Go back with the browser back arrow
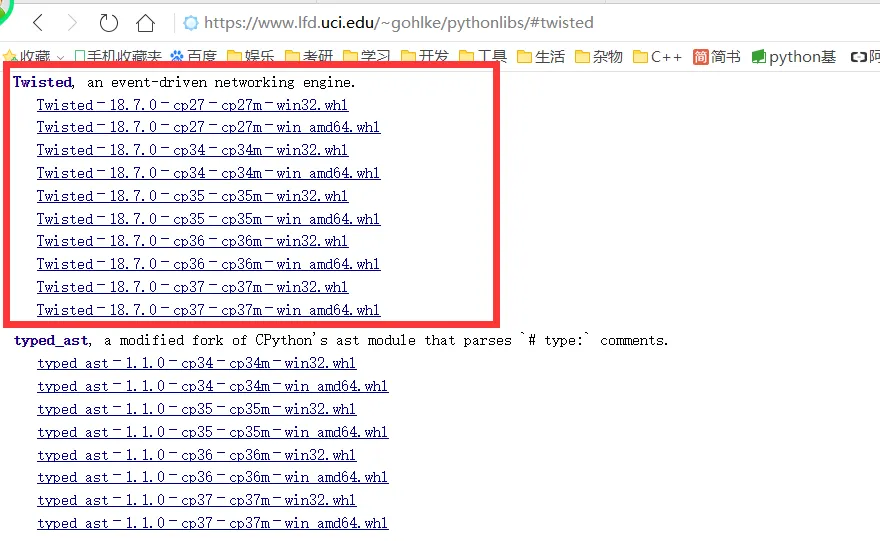880x541 pixels. [38, 23]
